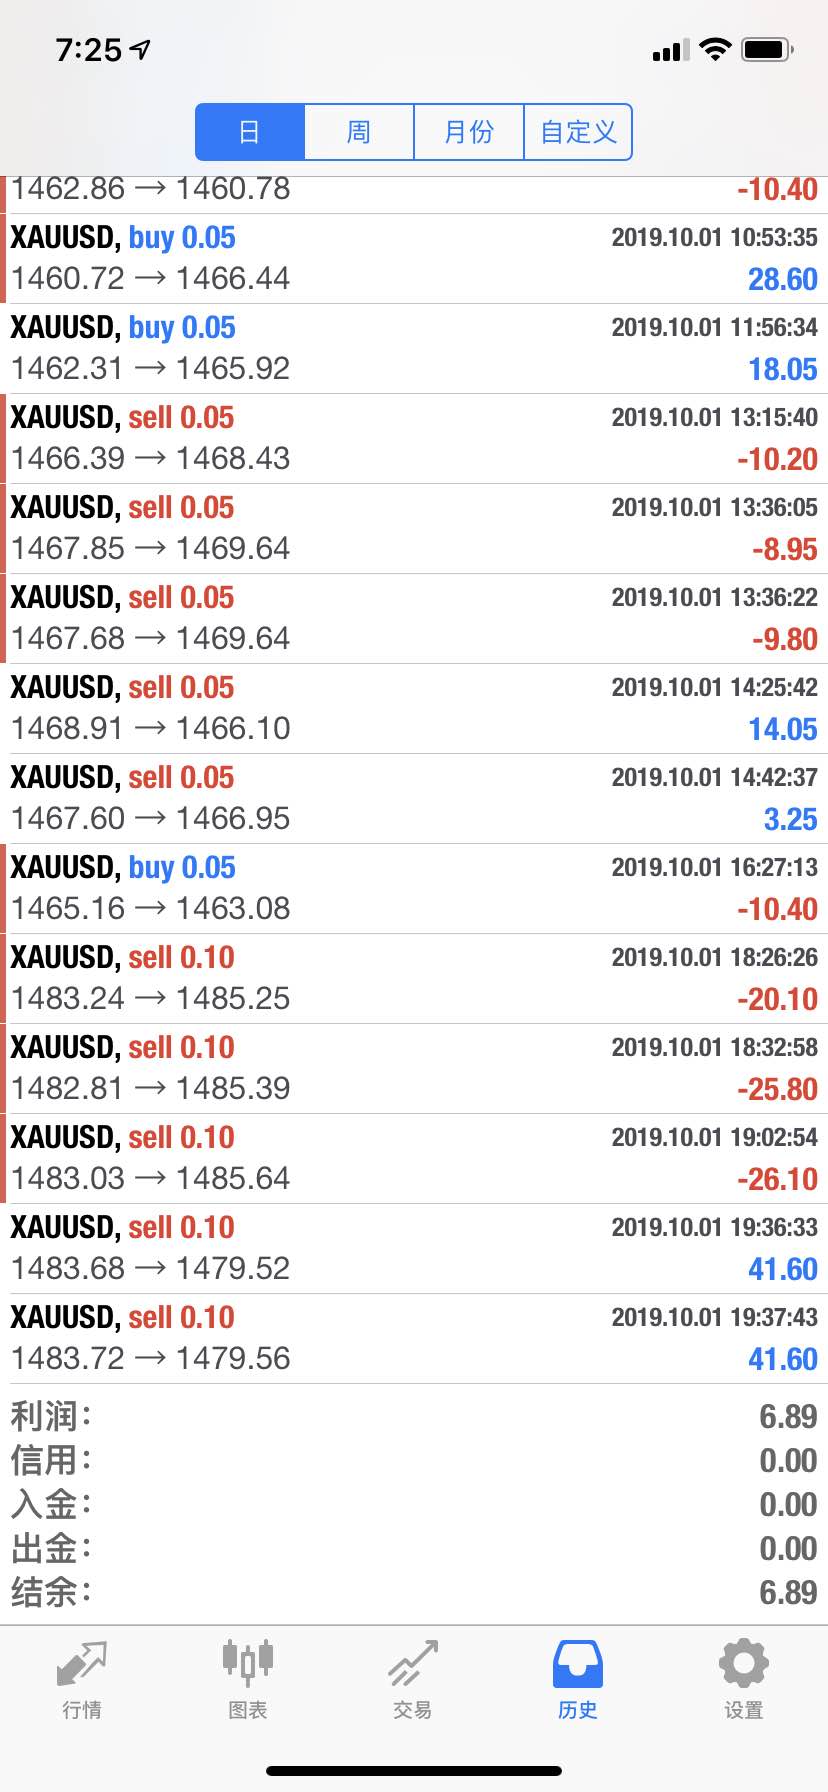Switch to the 周 week tab
Screen dimensions: 828x1792
[x=359, y=132]
